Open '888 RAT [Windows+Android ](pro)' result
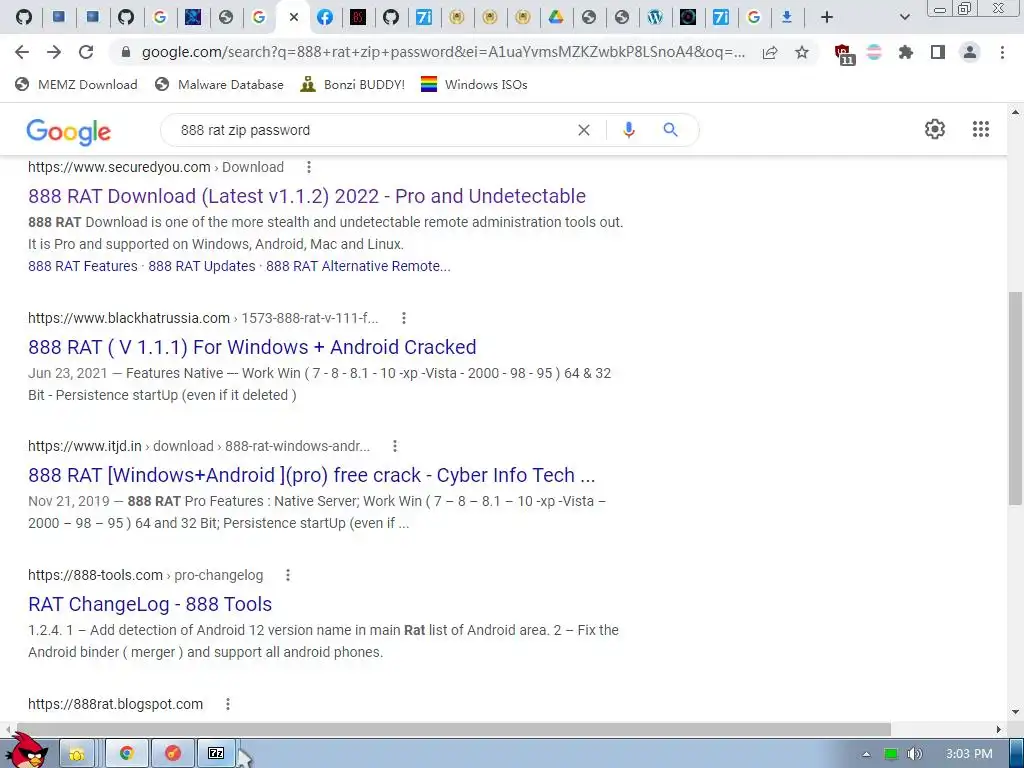This screenshot has width=1024, height=768. coord(312,475)
